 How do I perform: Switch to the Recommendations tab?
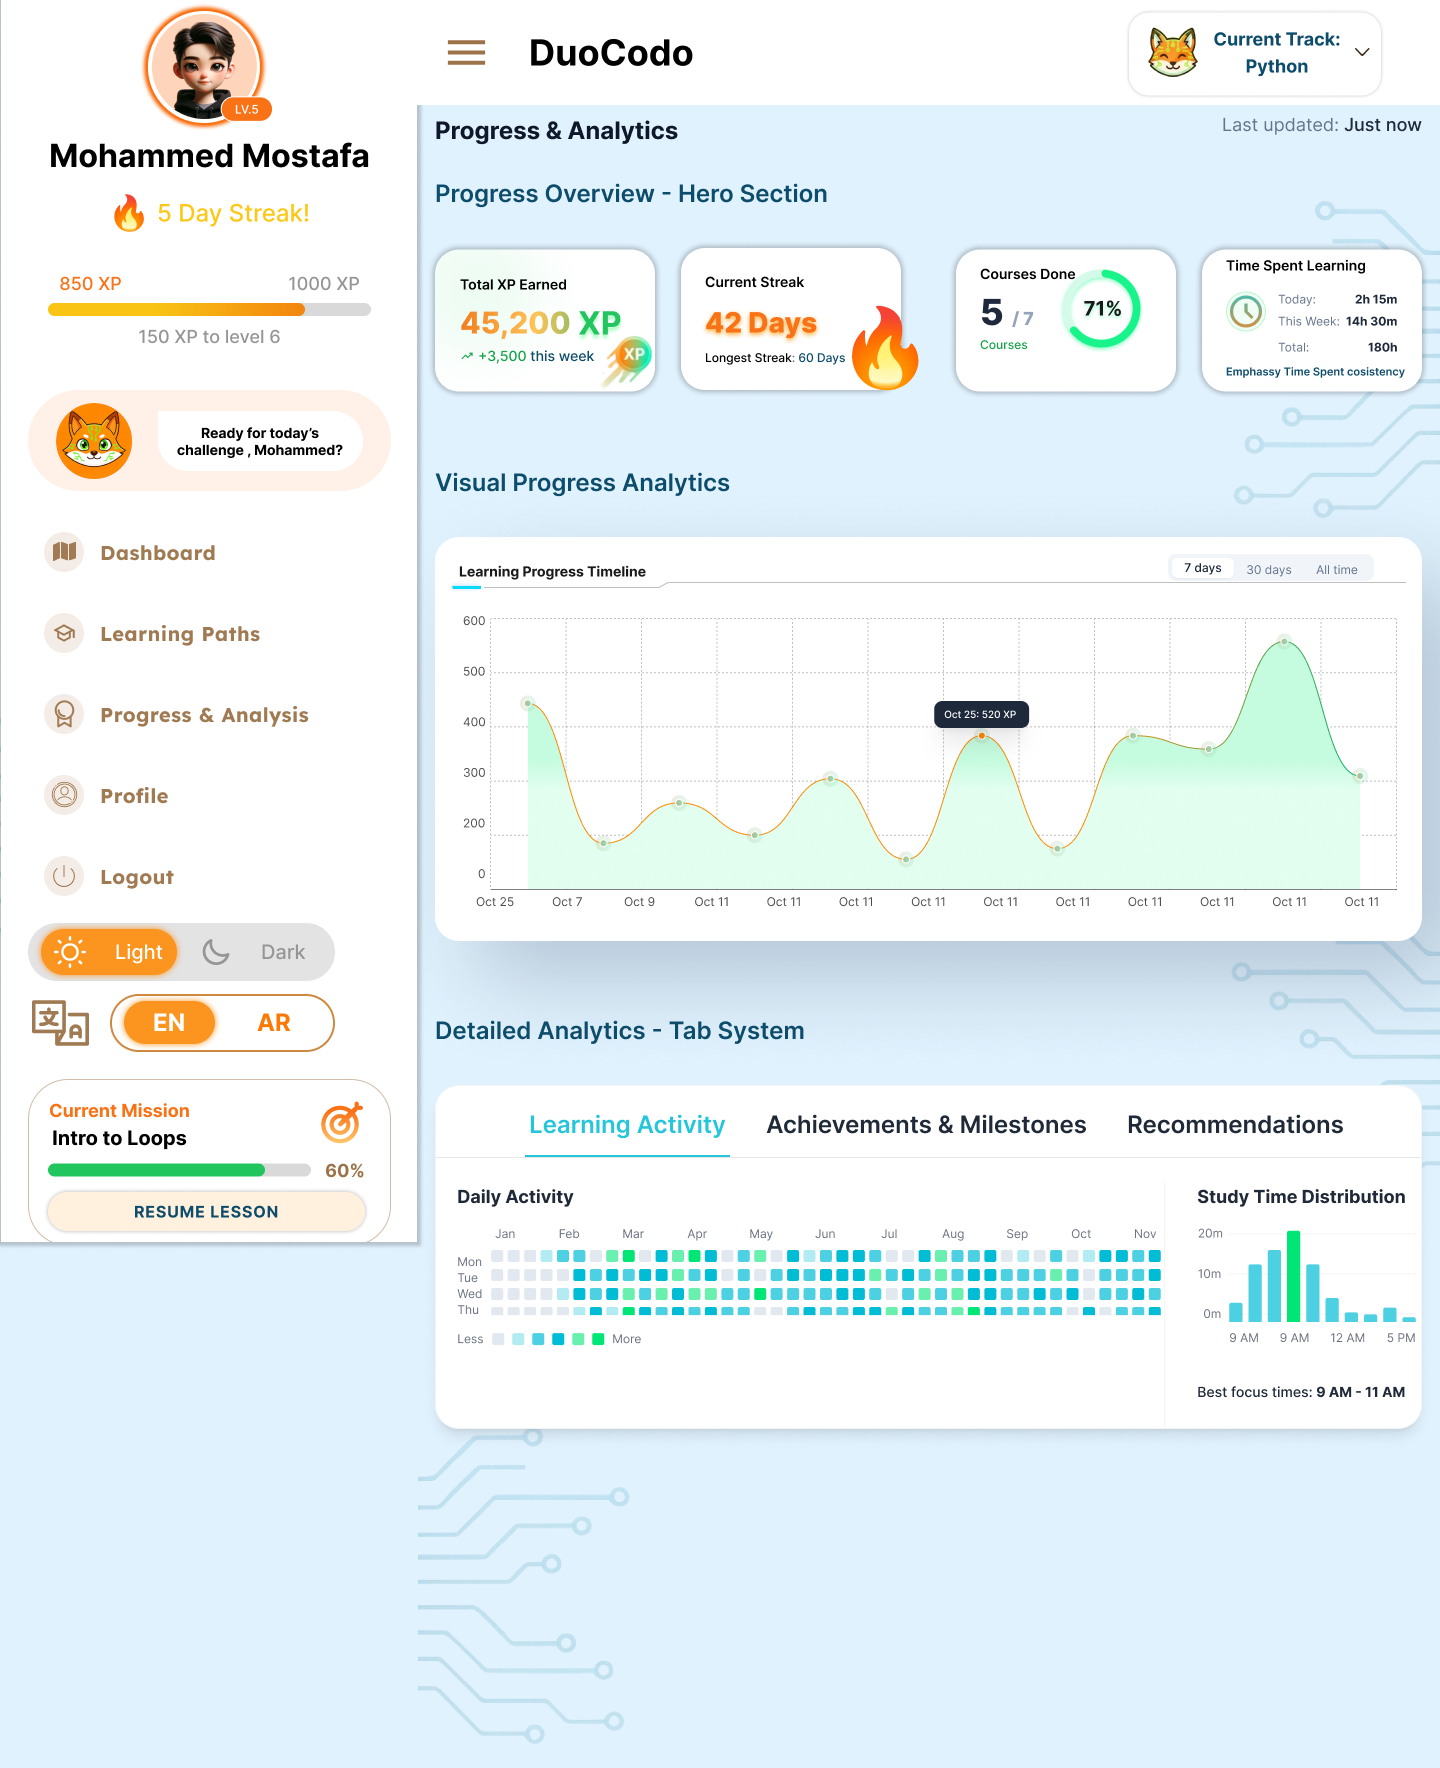(1235, 1125)
